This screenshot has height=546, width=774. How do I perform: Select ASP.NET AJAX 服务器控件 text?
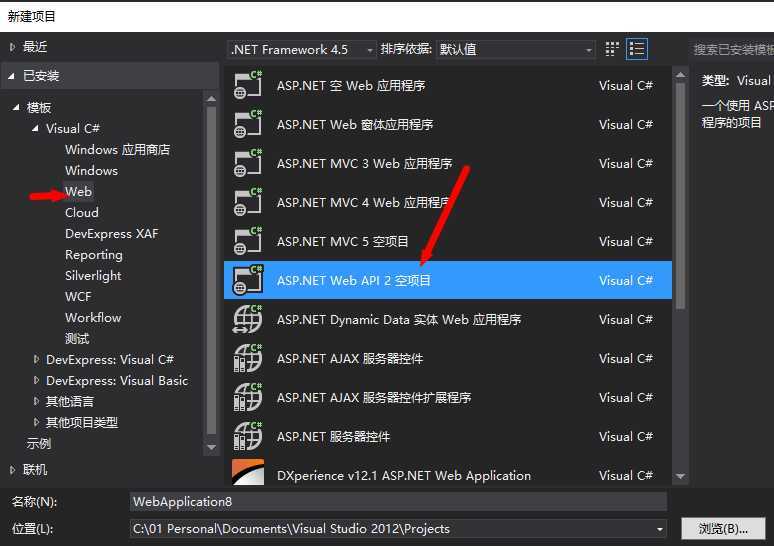(350, 358)
